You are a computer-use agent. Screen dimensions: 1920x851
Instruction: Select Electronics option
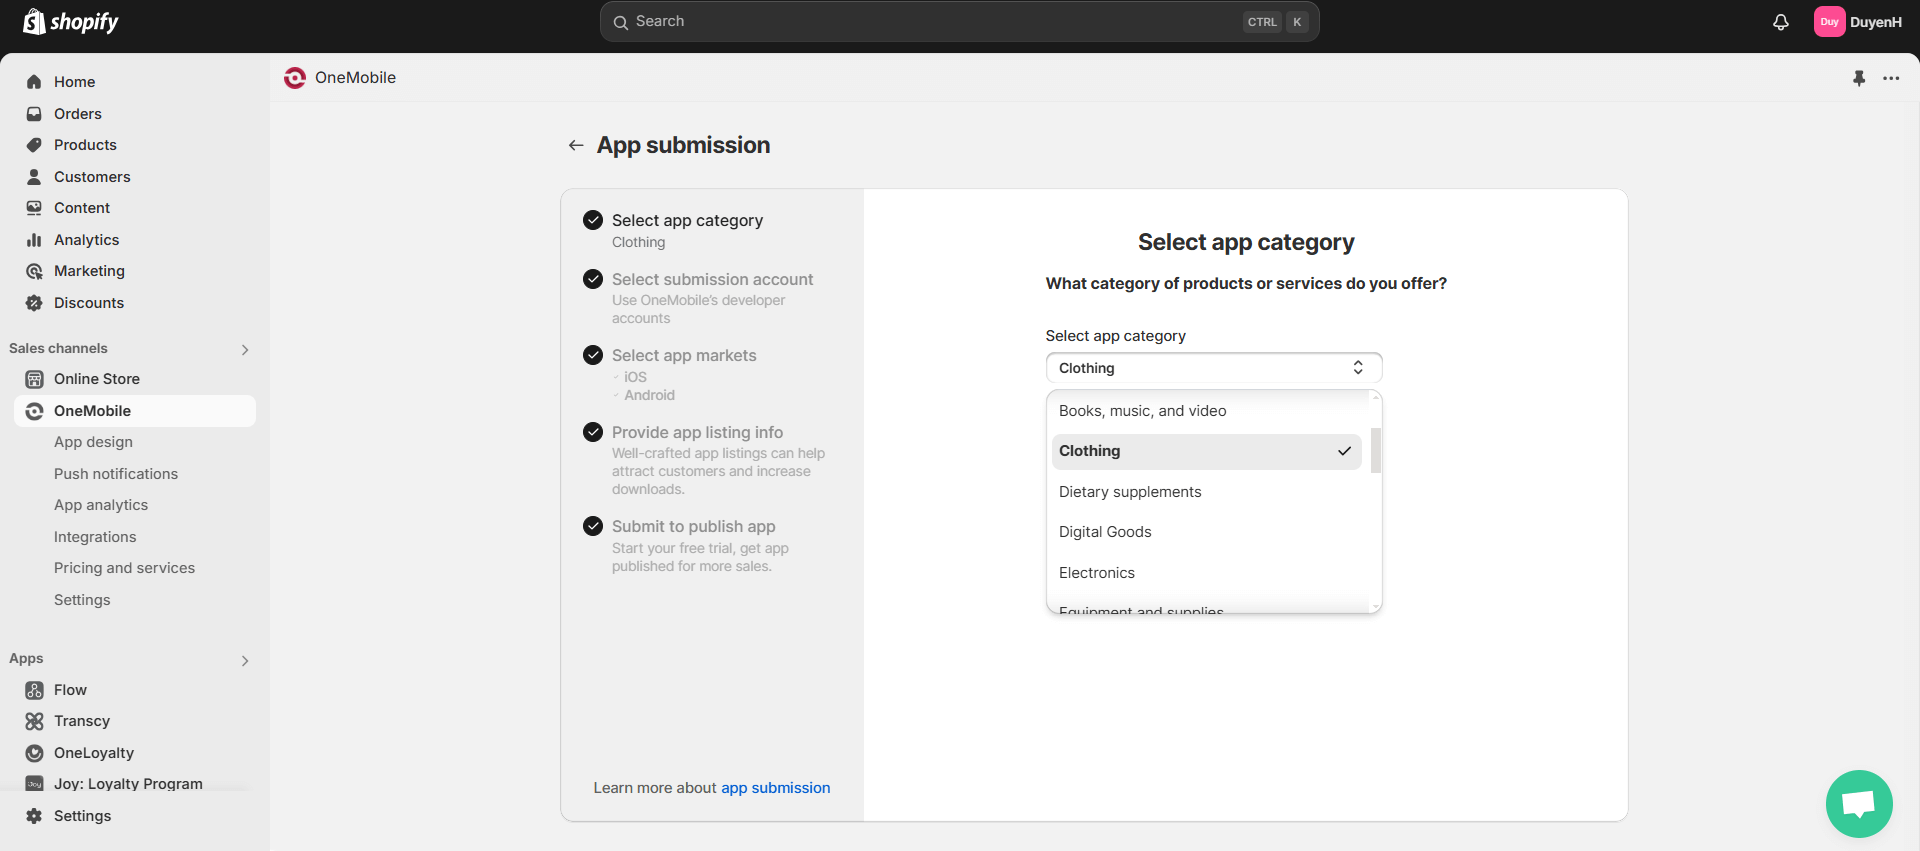[1207, 573]
